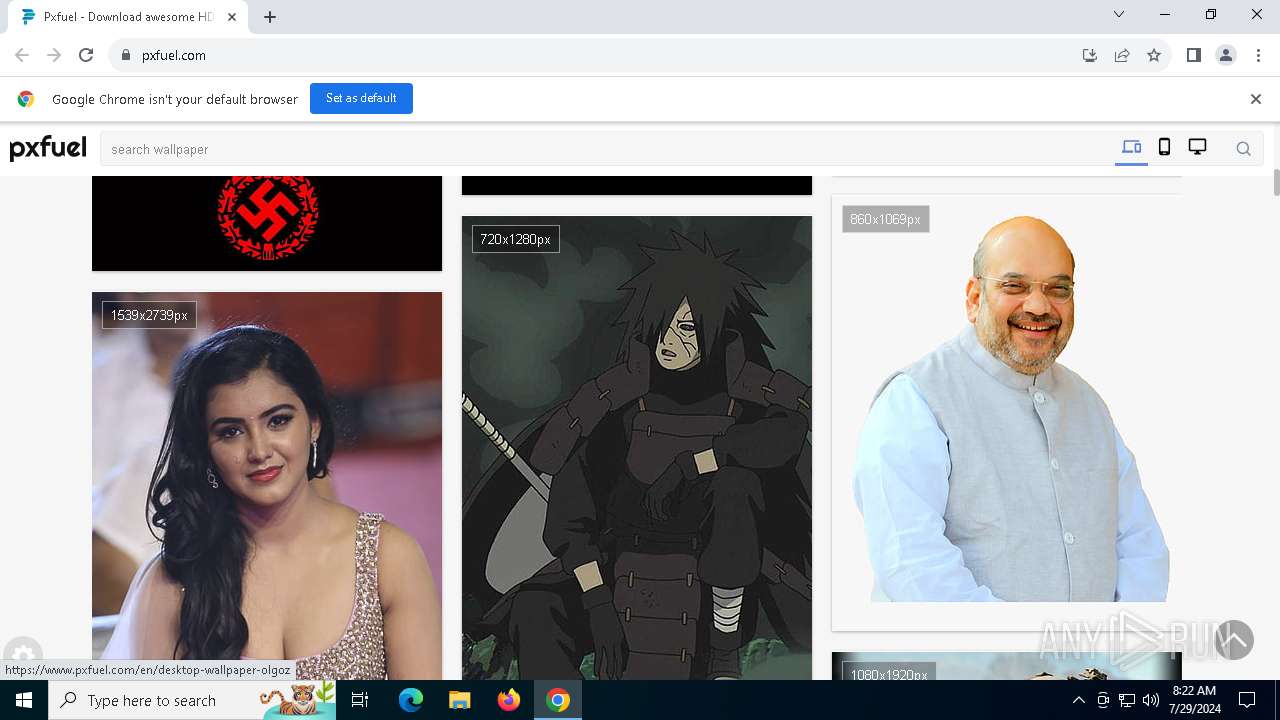This screenshot has width=1280, height=720.
Task: Show hidden system tray icons
Action: pos(1078,700)
